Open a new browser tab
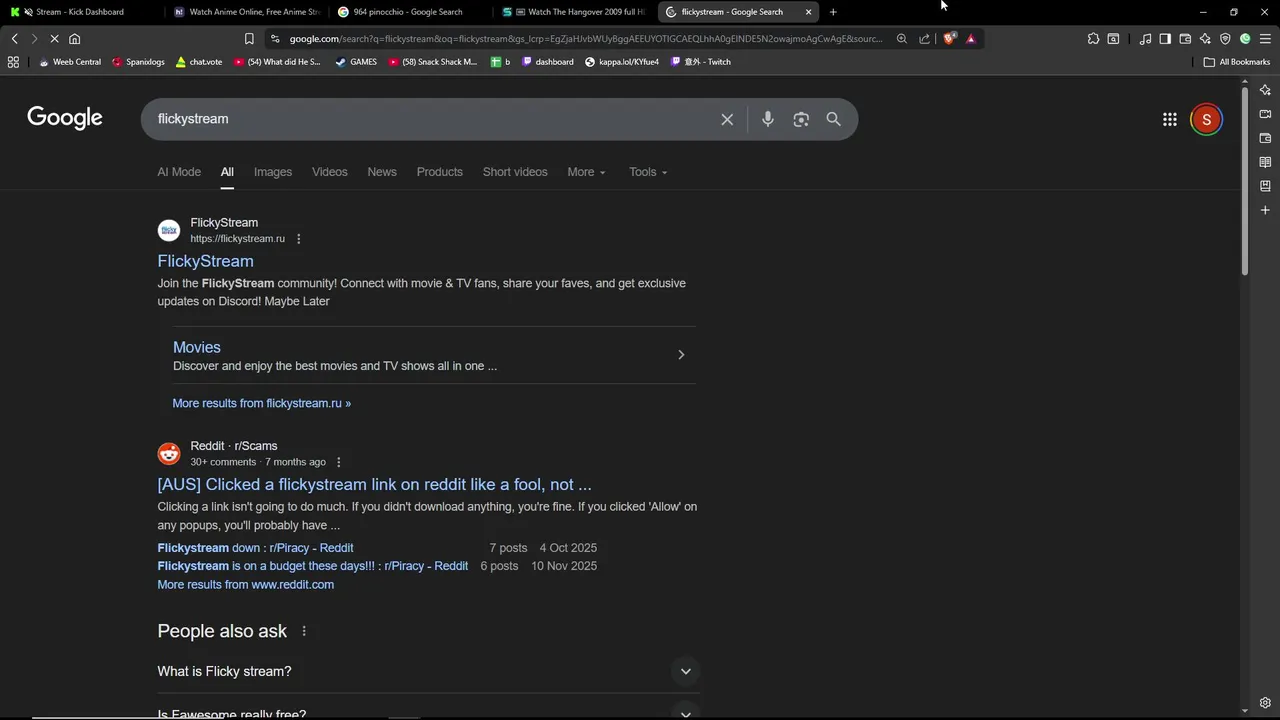This screenshot has width=1280, height=720. point(833,12)
